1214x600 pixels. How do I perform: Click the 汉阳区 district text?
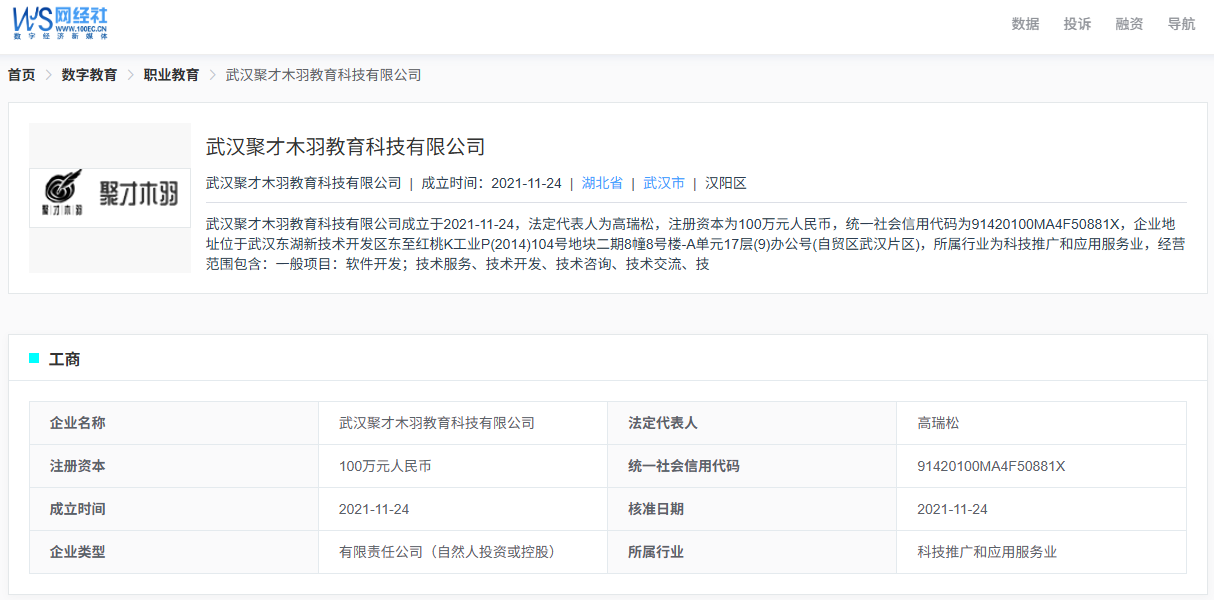click(726, 183)
